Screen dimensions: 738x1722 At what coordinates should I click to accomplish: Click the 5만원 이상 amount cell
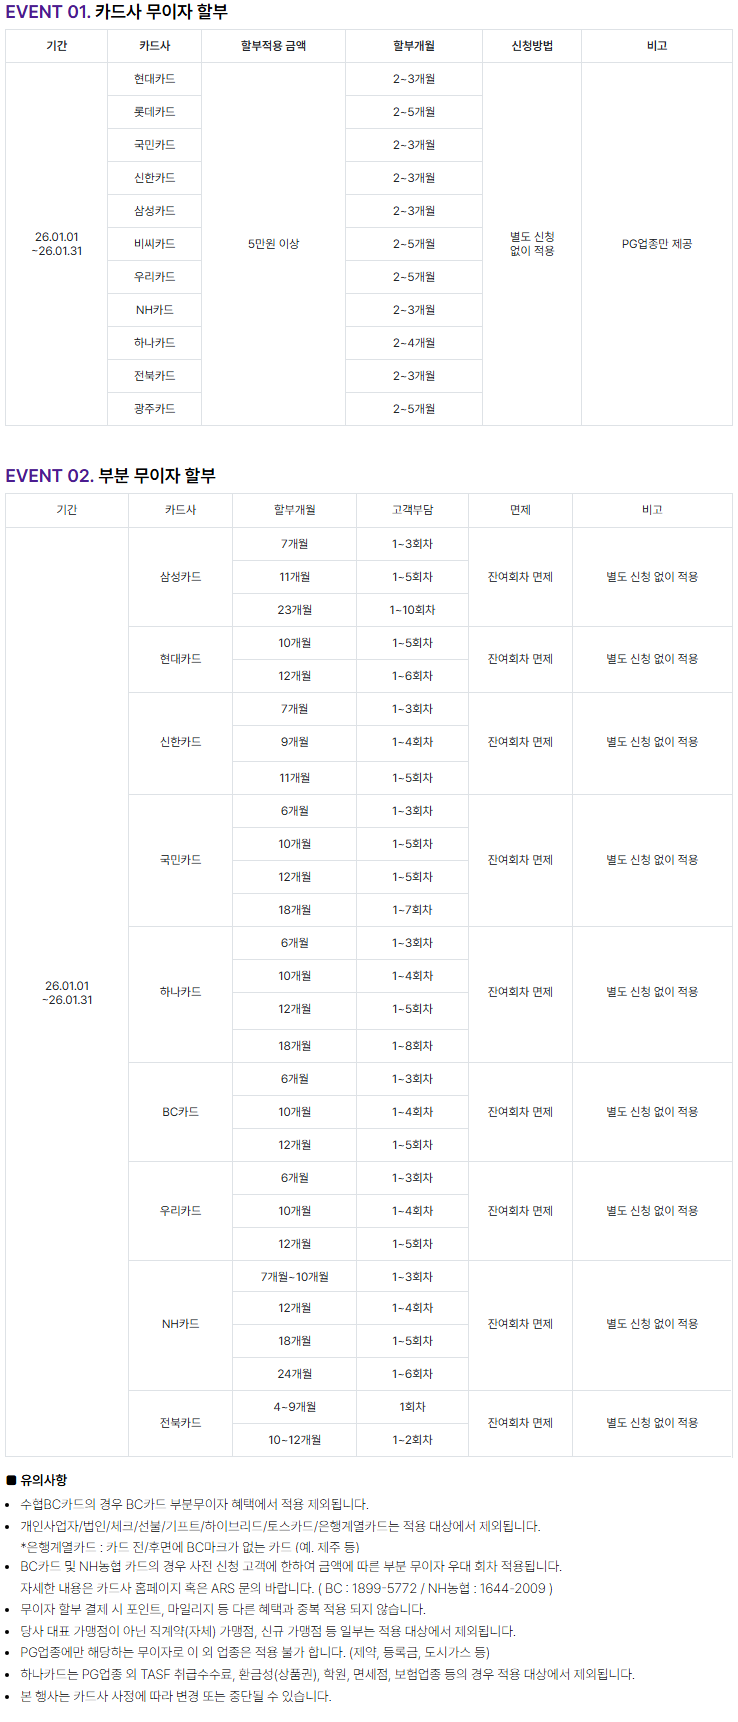[x=273, y=244]
